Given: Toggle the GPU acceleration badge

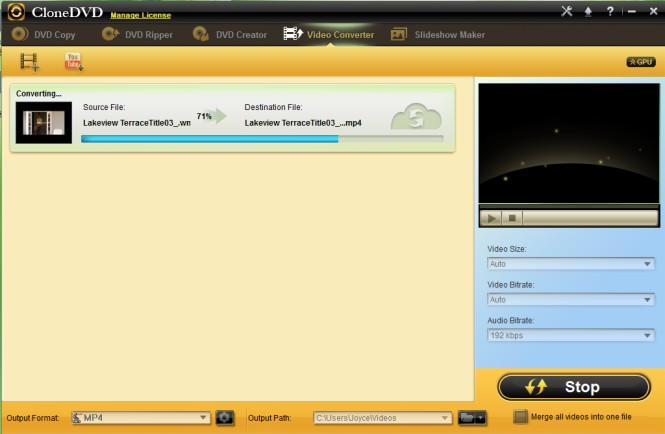Looking at the screenshot, I should tap(641, 62).
